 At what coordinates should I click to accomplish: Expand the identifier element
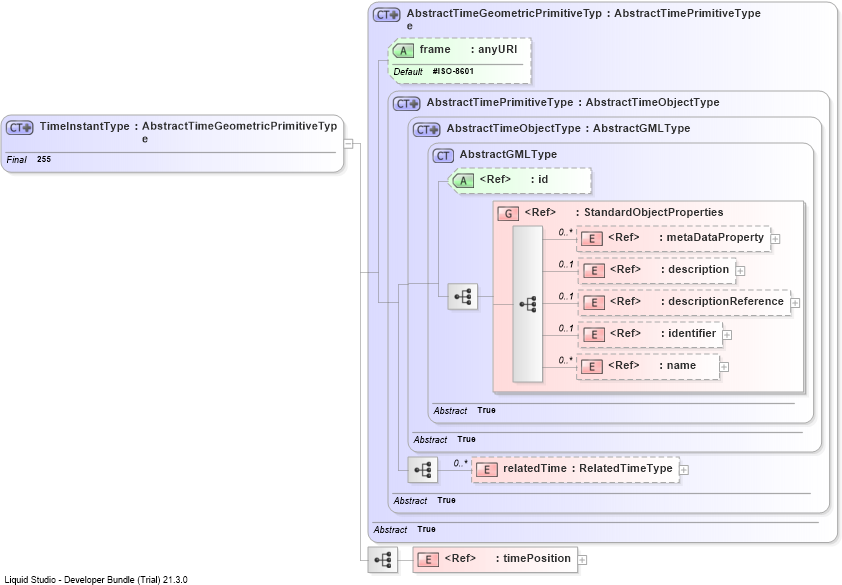[x=727, y=335]
